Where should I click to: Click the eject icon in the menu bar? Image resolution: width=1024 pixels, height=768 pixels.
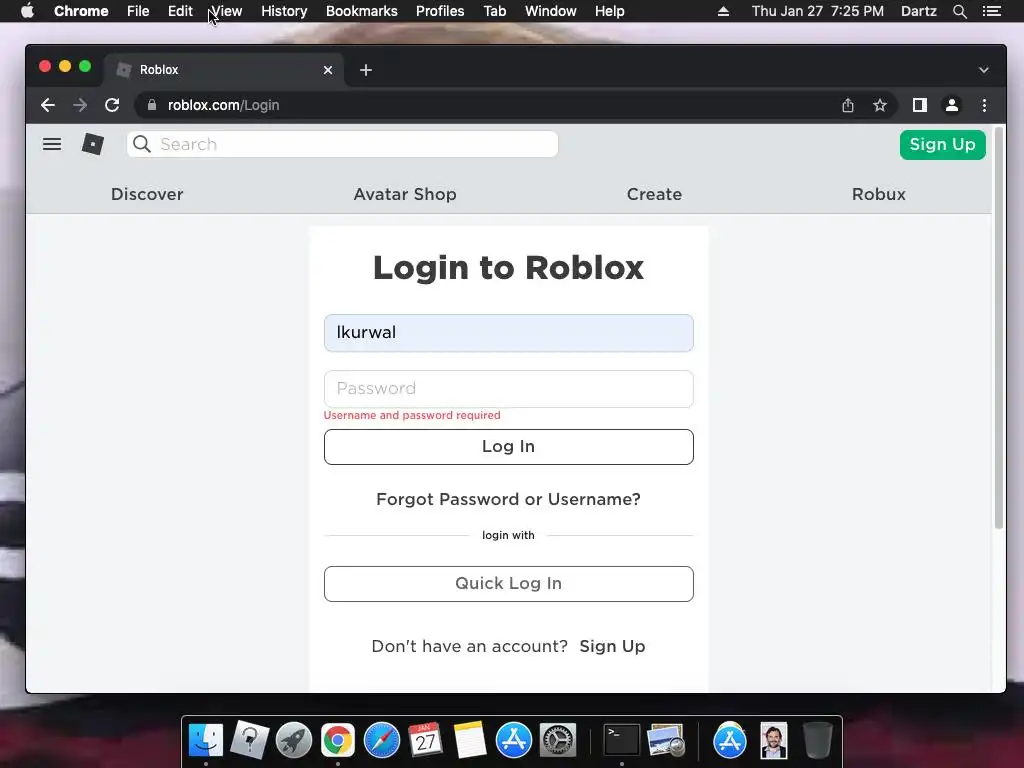point(723,11)
